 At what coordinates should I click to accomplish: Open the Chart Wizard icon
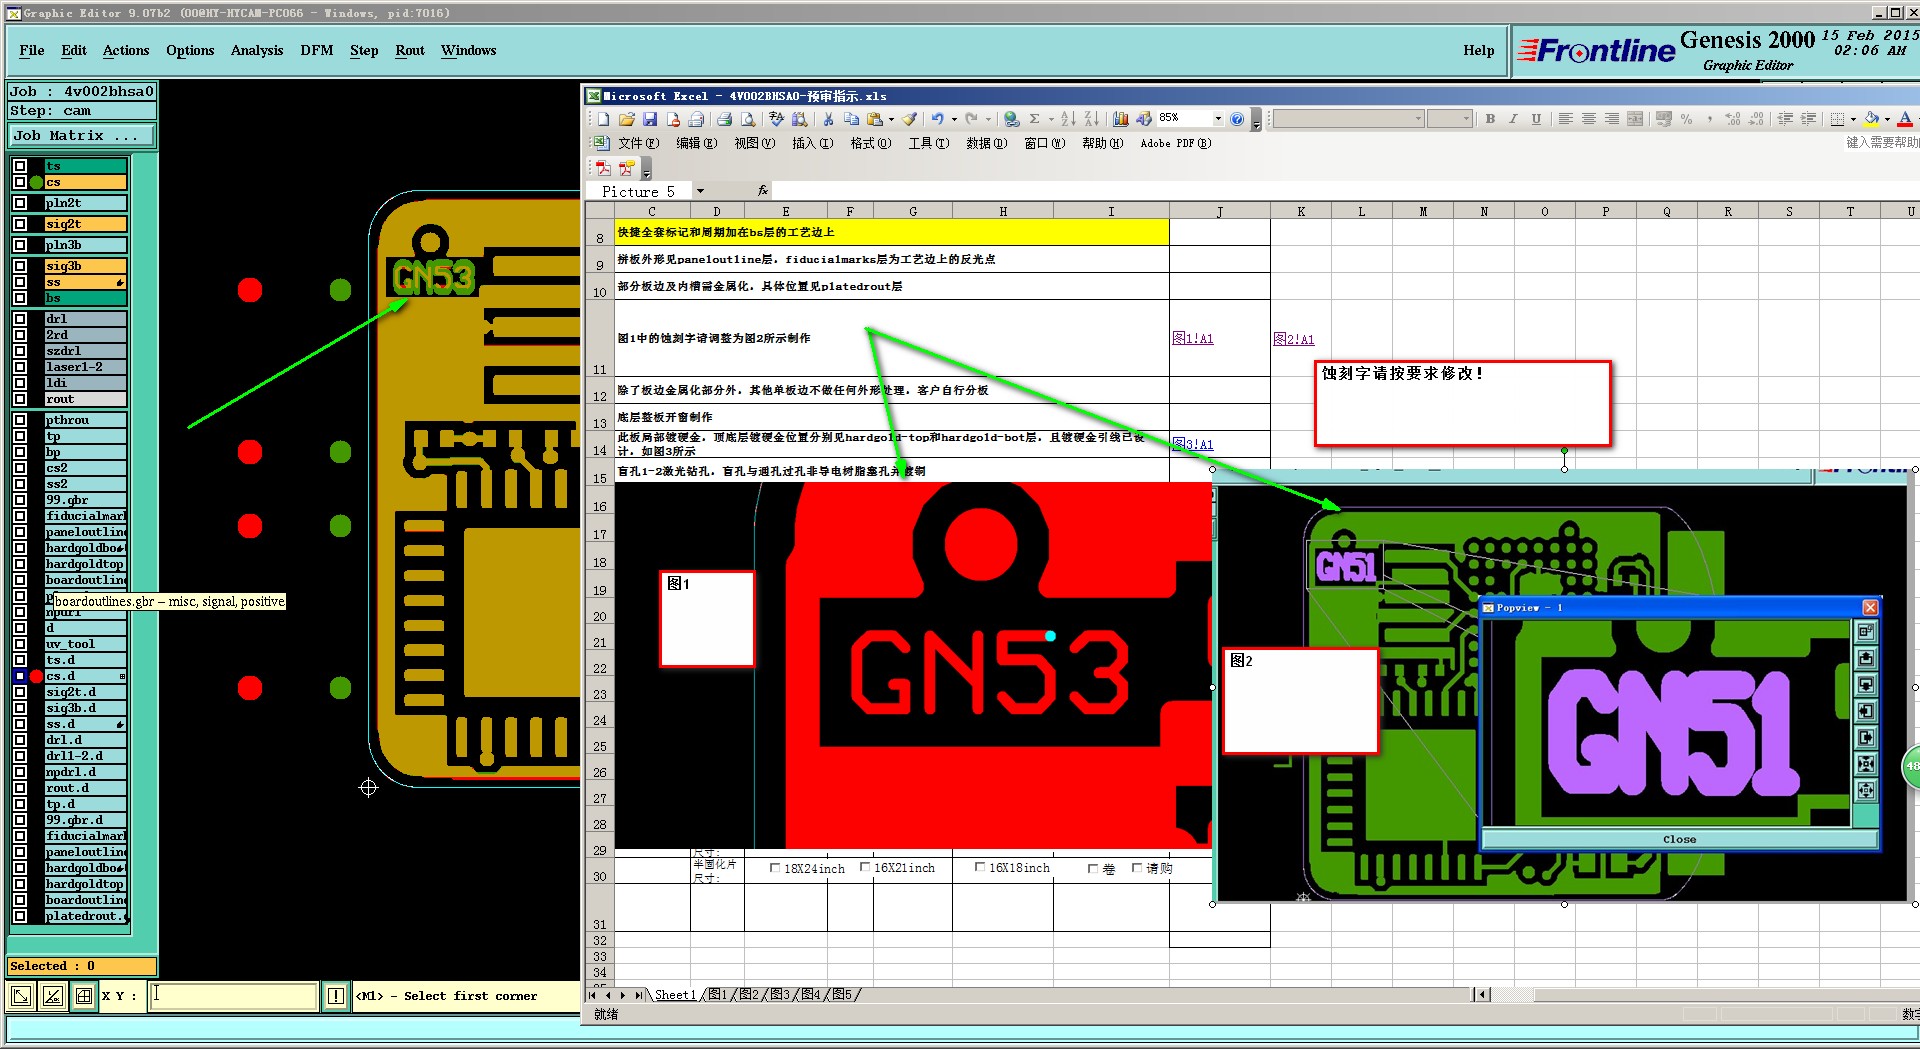tap(1121, 119)
